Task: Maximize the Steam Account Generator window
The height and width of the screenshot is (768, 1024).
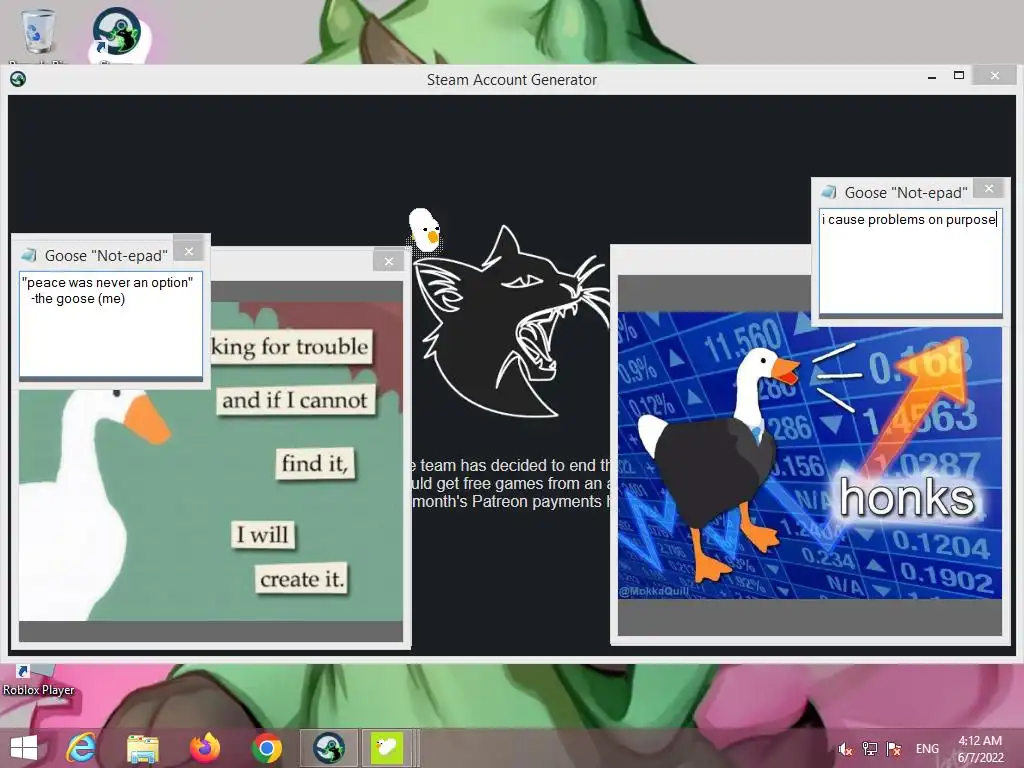Action: [959, 76]
